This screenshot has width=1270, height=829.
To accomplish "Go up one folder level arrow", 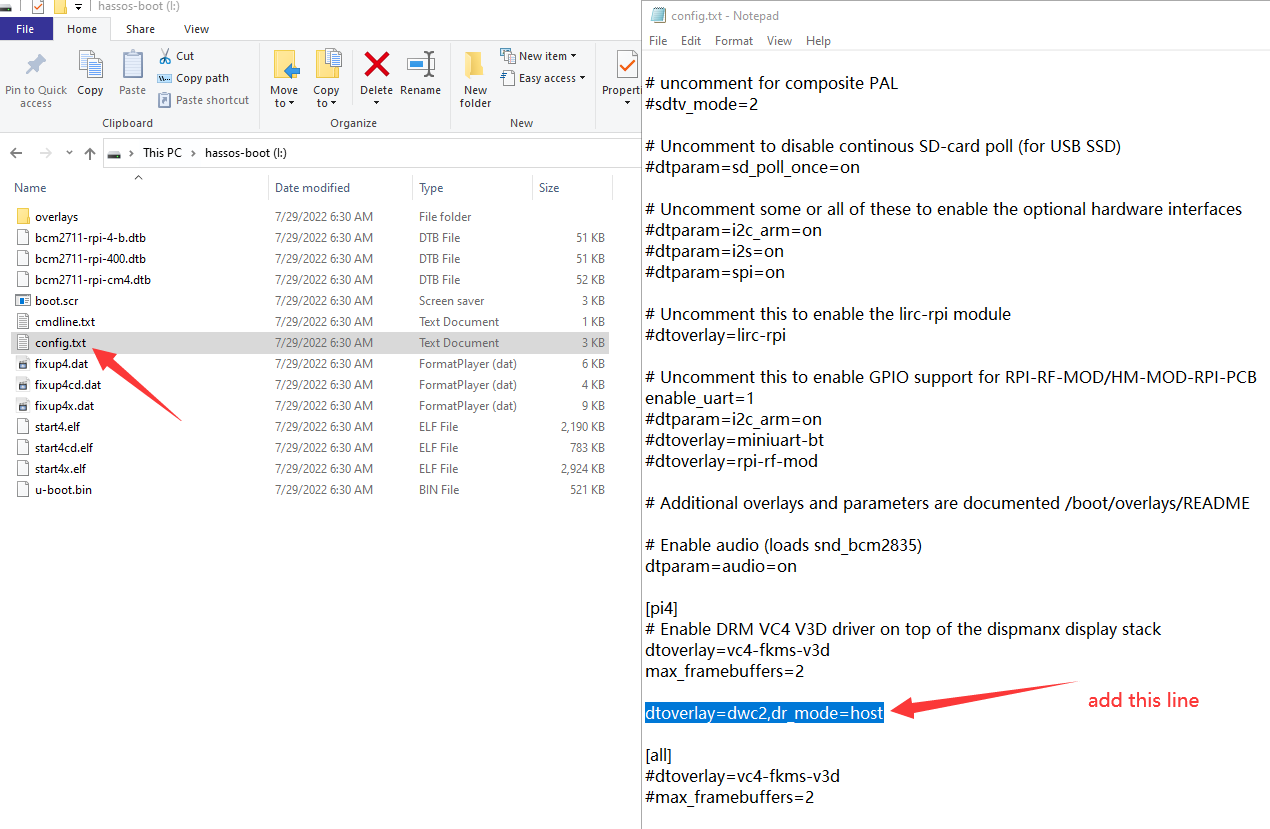I will (x=90, y=153).
